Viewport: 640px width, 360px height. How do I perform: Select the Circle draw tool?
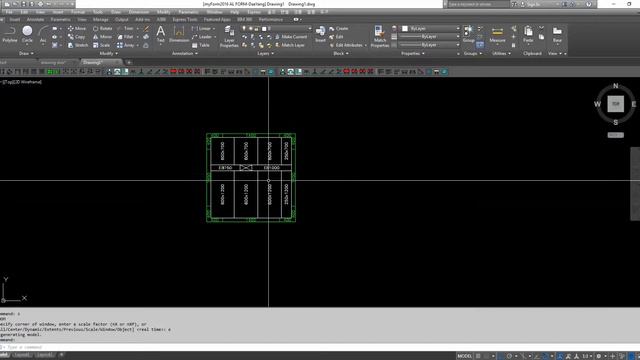27,34
